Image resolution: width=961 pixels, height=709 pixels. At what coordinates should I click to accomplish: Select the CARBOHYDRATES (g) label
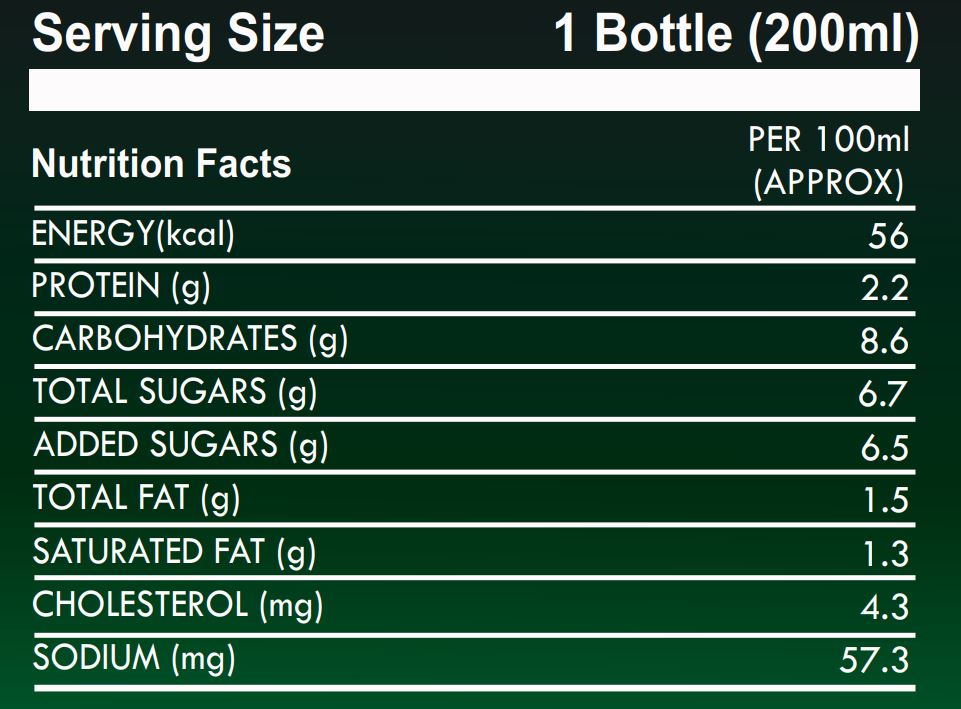pos(190,340)
